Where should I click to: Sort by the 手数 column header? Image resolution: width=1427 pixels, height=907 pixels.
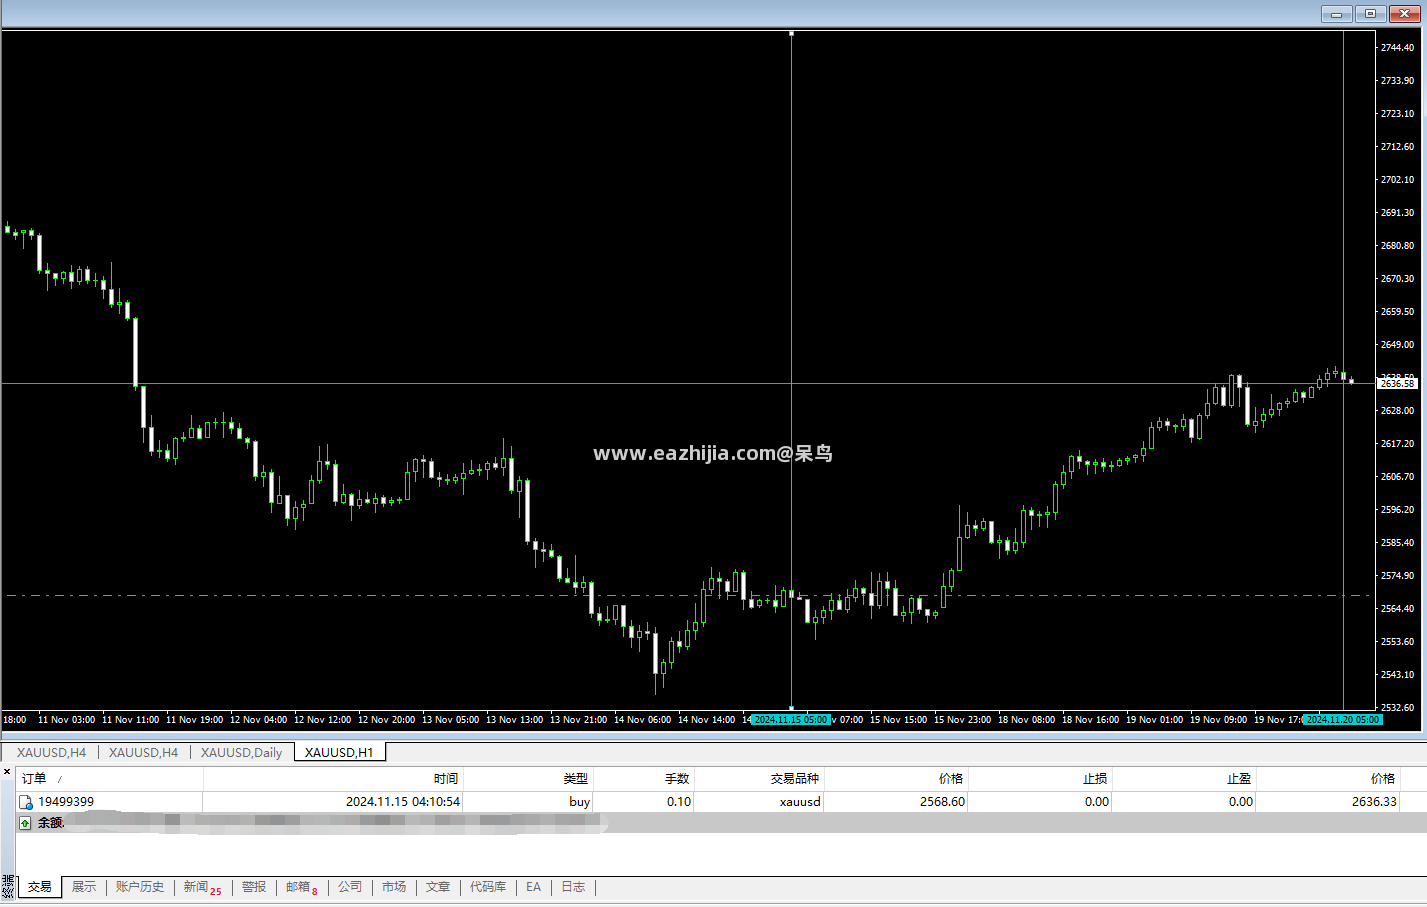point(643,778)
